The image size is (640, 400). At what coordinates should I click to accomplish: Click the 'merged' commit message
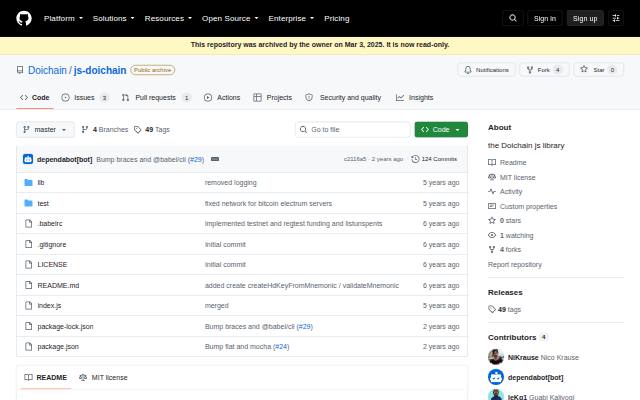click(217, 306)
